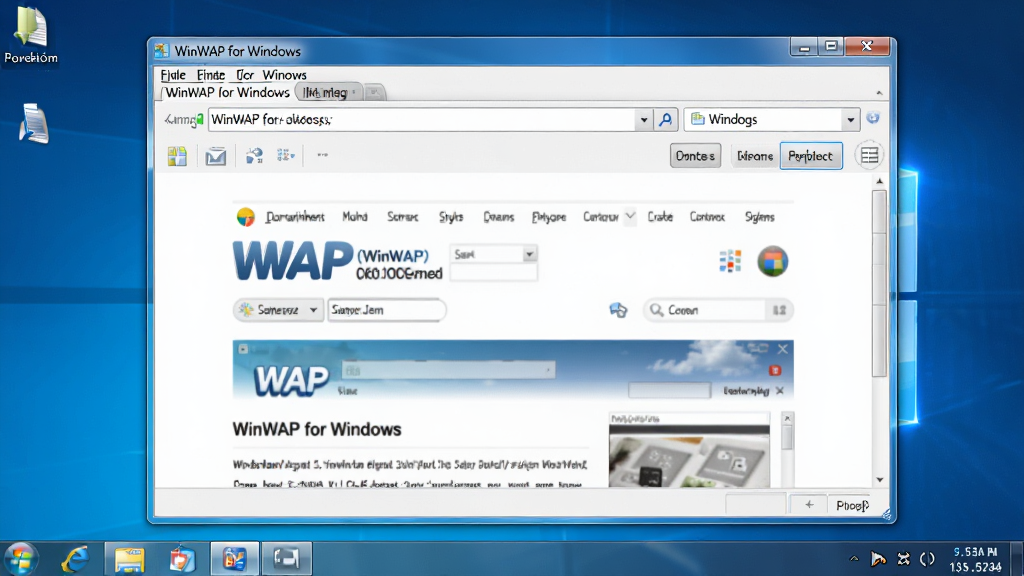The width and height of the screenshot is (1024, 576).
Task: Open the Porekiom desktop icon
Action: coord(31,35)
